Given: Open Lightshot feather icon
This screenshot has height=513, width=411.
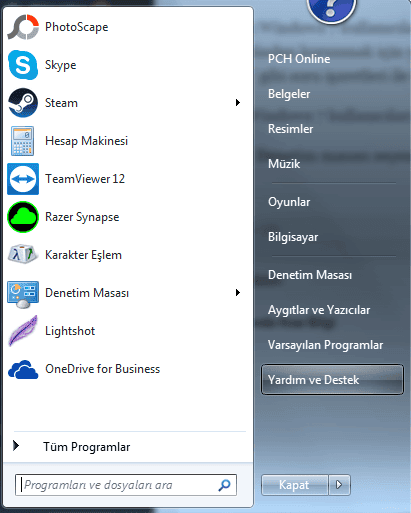Looking at the screenshot, I should pyautogui.click(x=23, y=331).
